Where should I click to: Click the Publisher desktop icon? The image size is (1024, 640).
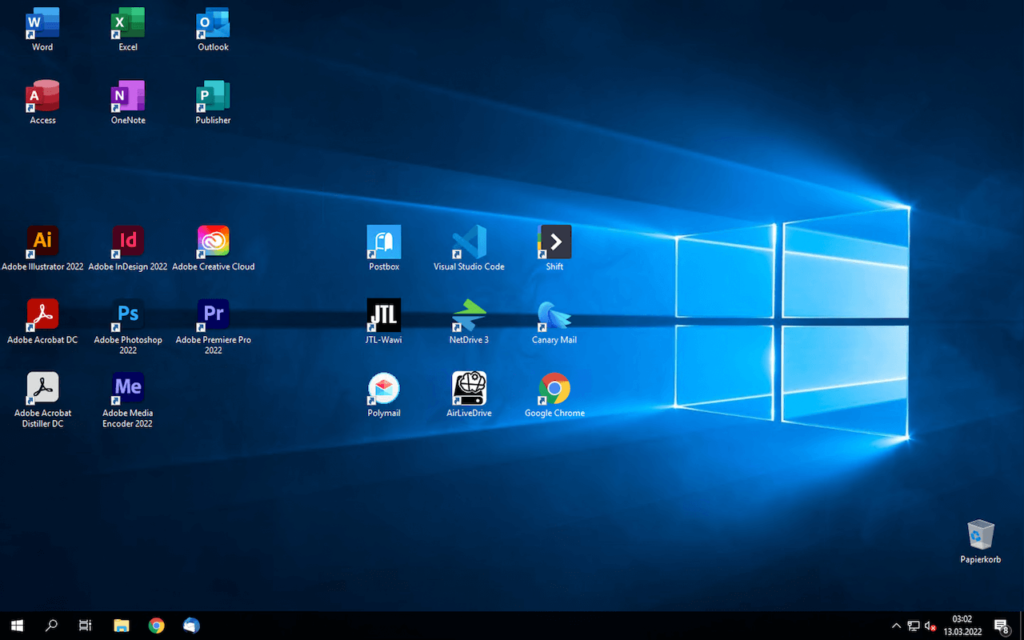[x=213, y=103]
